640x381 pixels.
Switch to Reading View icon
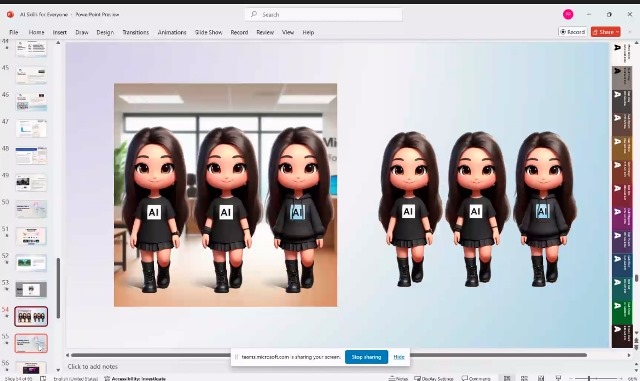[541, 379]
